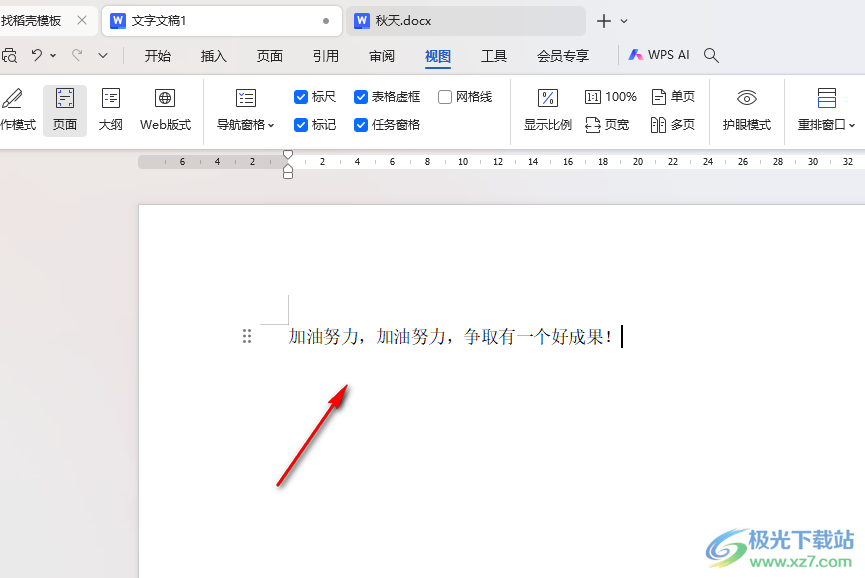Switch to the 文字文稿1 document tab
The width and height of the screenshot is (865, 578).
[x=221, y=21]
